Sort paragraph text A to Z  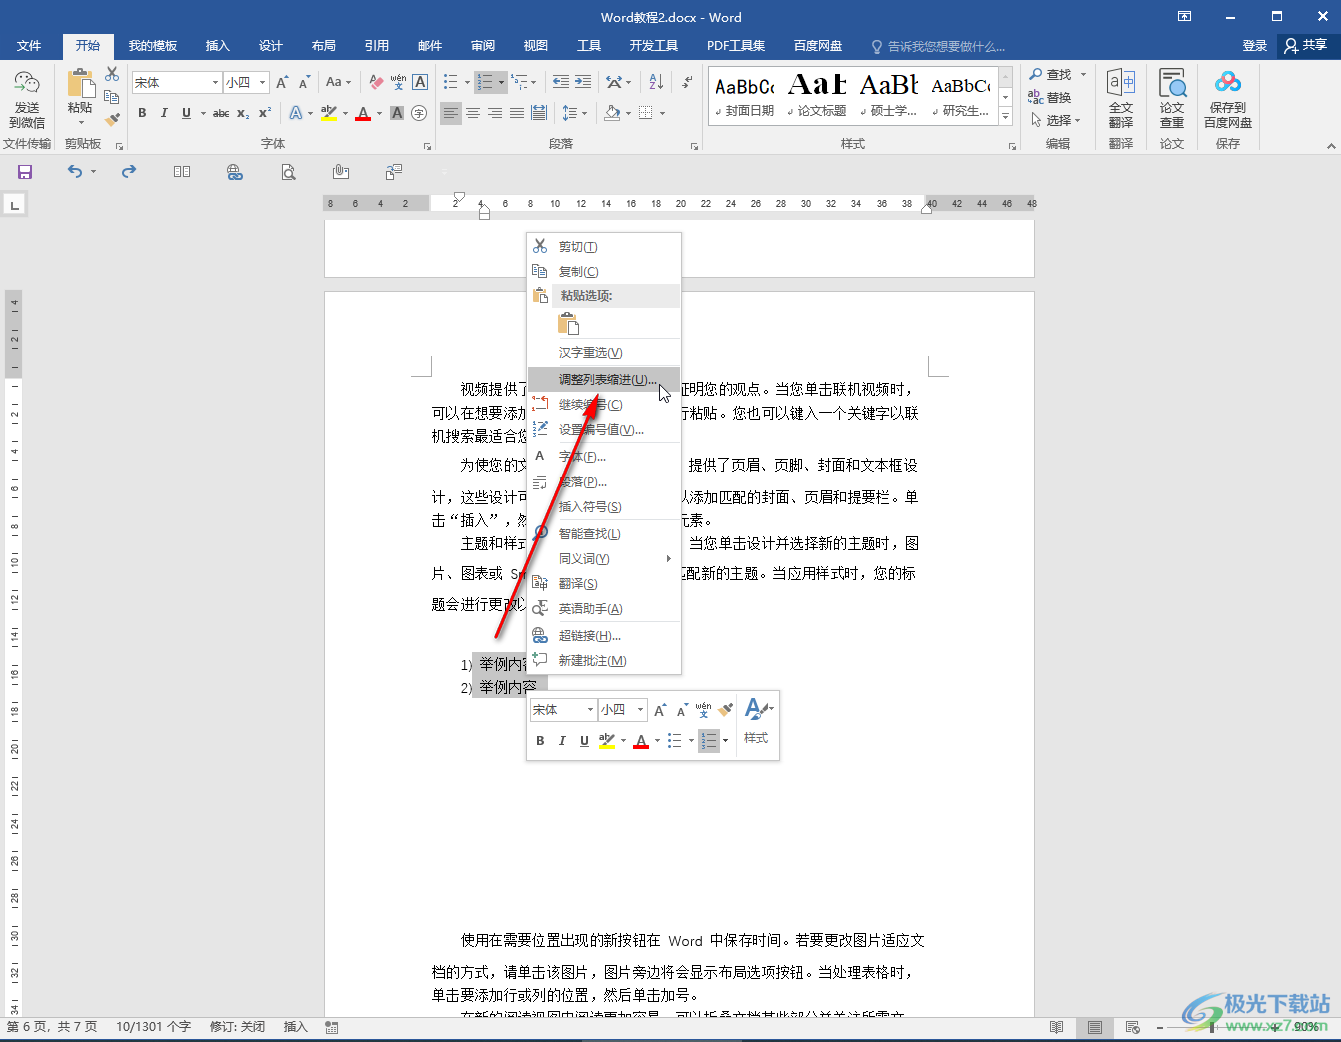[656, 82]
